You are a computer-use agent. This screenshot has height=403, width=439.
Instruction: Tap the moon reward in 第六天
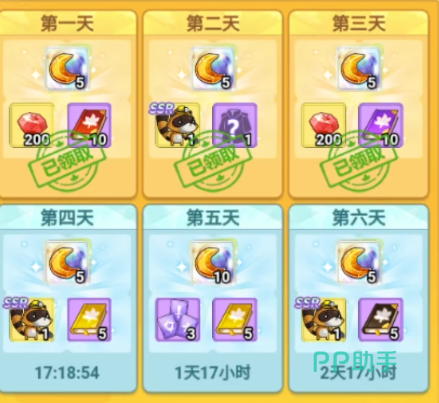[x=359, y=263]
